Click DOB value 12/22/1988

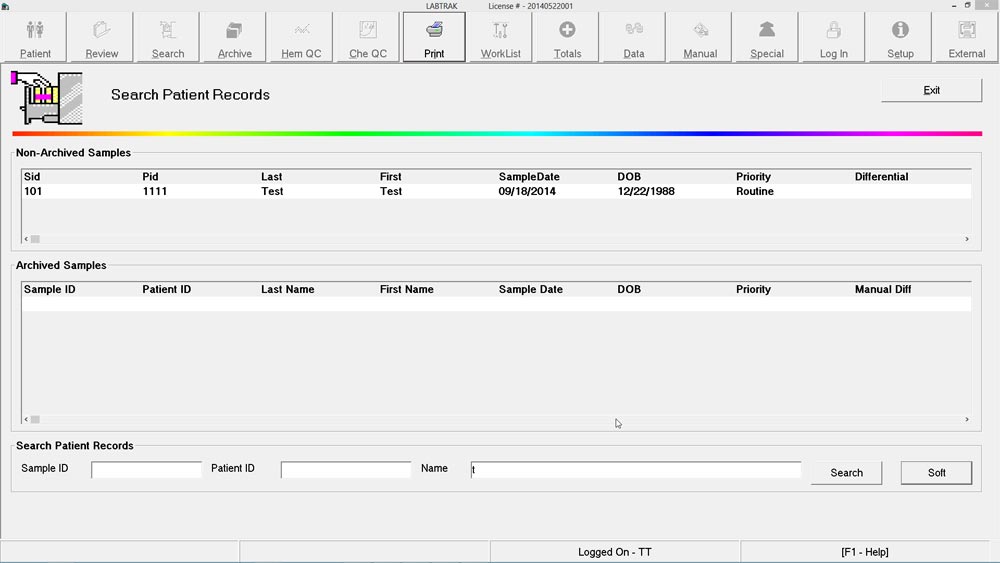click(645, 191)
